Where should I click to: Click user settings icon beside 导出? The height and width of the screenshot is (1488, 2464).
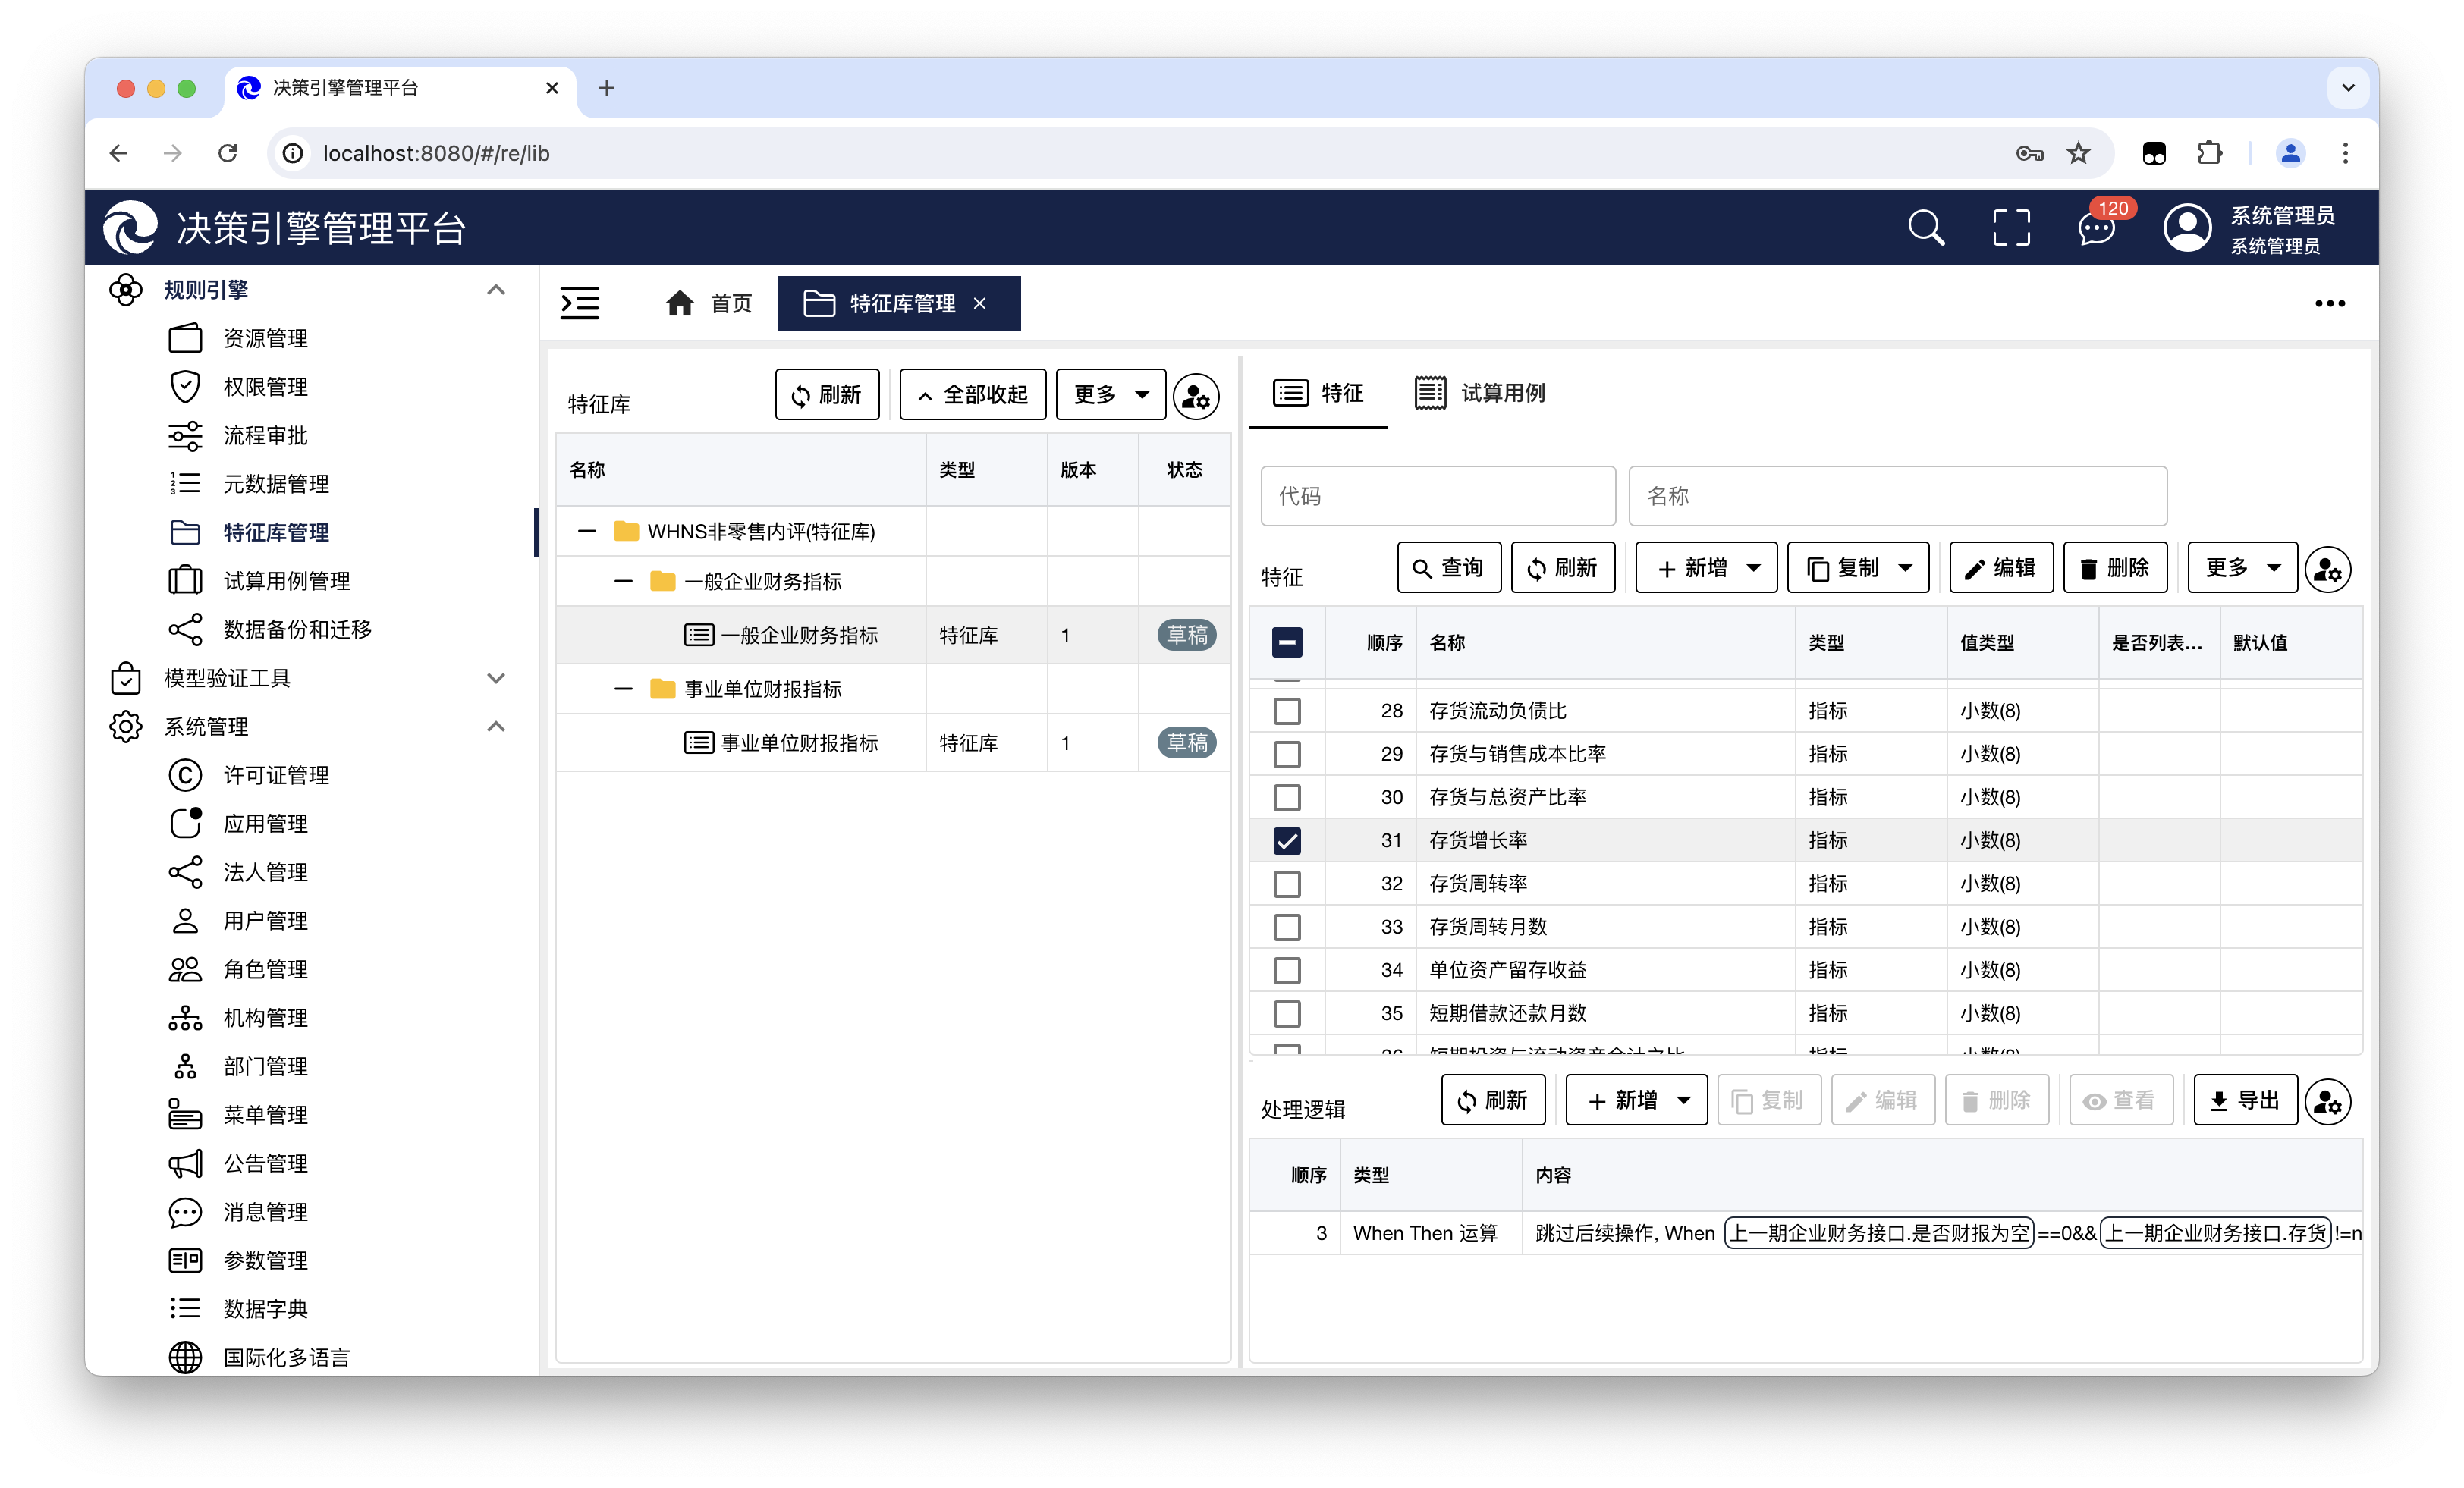tap(2328, 1101)
